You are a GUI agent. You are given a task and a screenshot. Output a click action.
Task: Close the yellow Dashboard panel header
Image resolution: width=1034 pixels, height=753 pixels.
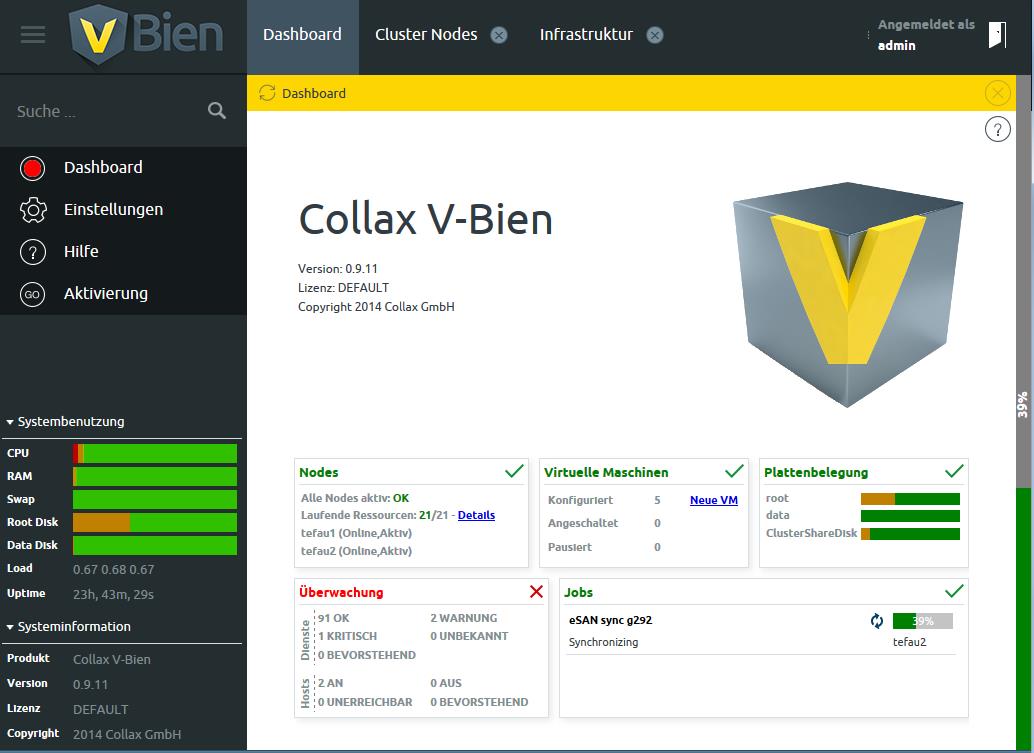997,93
